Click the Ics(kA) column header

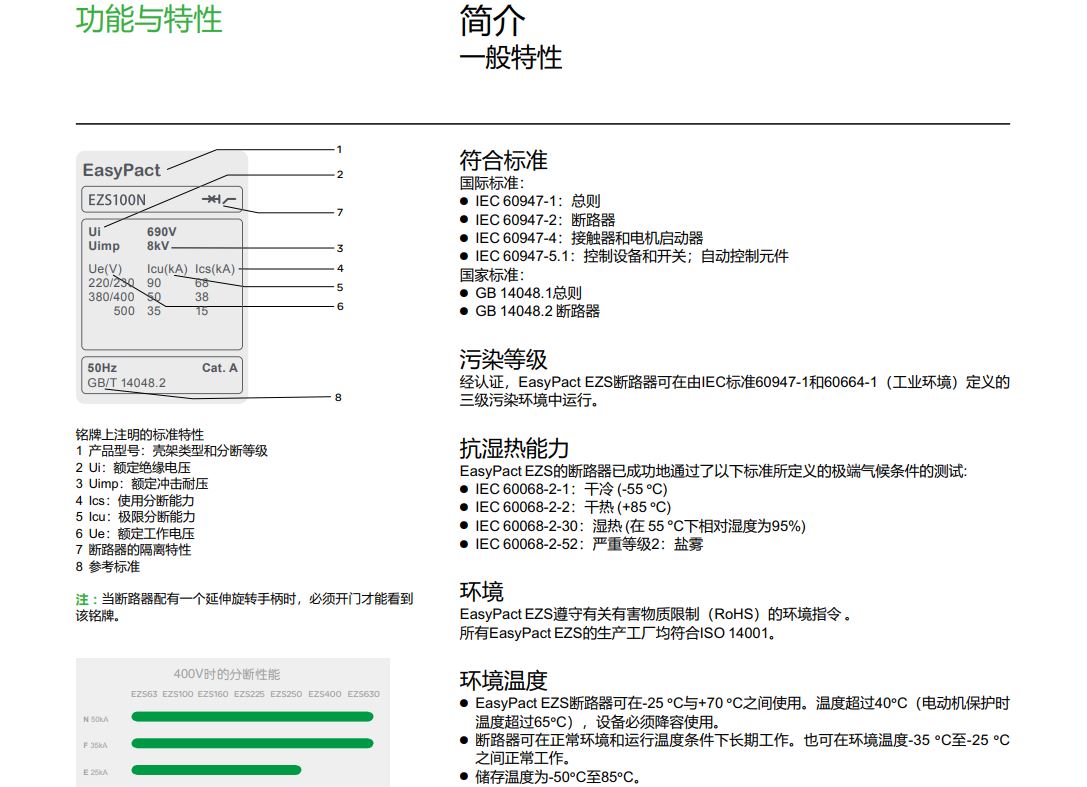coord(215,269)
